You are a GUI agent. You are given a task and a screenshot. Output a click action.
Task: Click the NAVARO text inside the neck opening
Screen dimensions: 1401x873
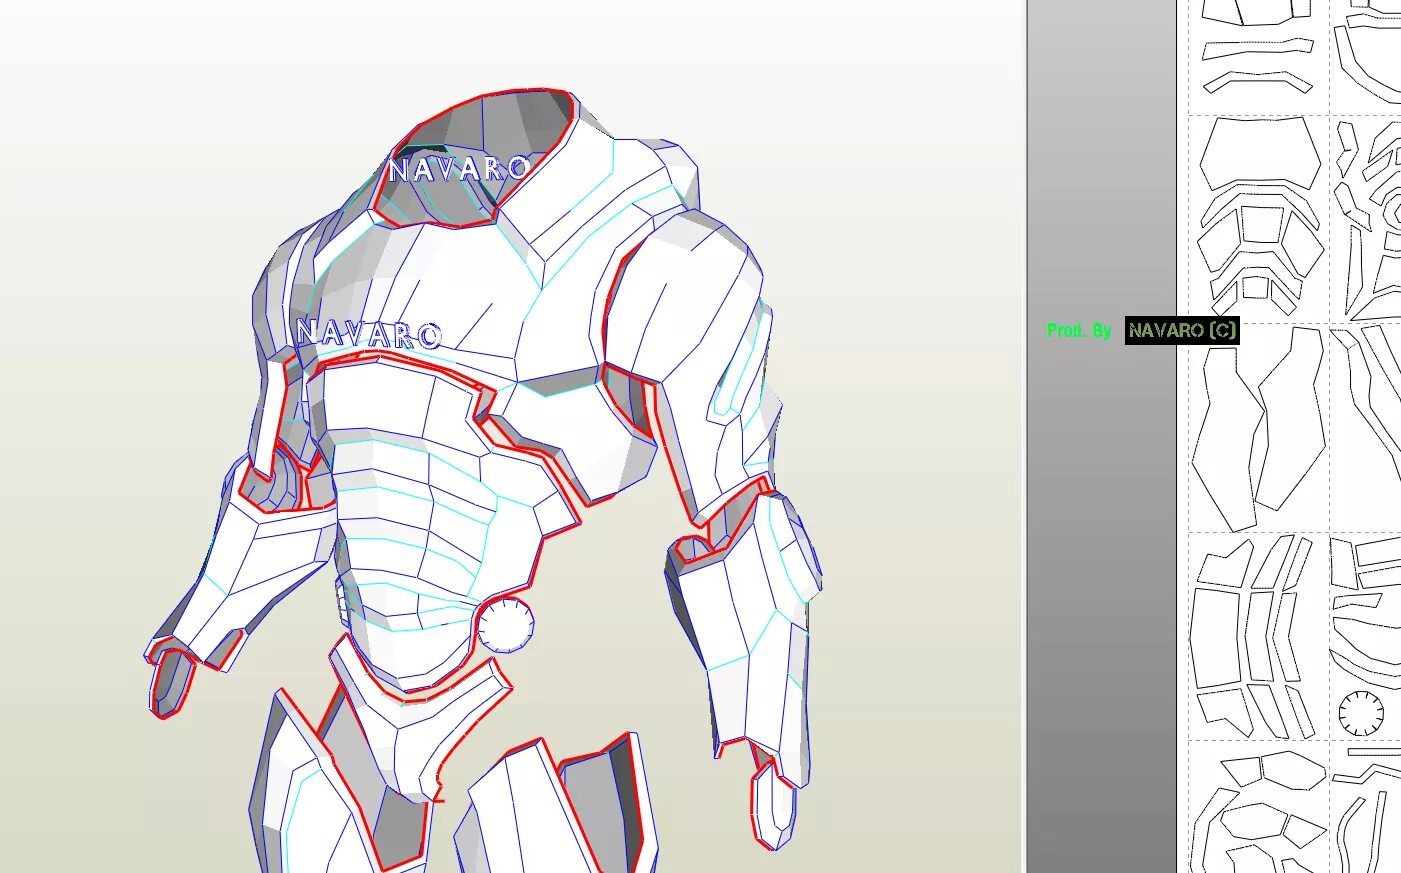(x=459, y=169)
